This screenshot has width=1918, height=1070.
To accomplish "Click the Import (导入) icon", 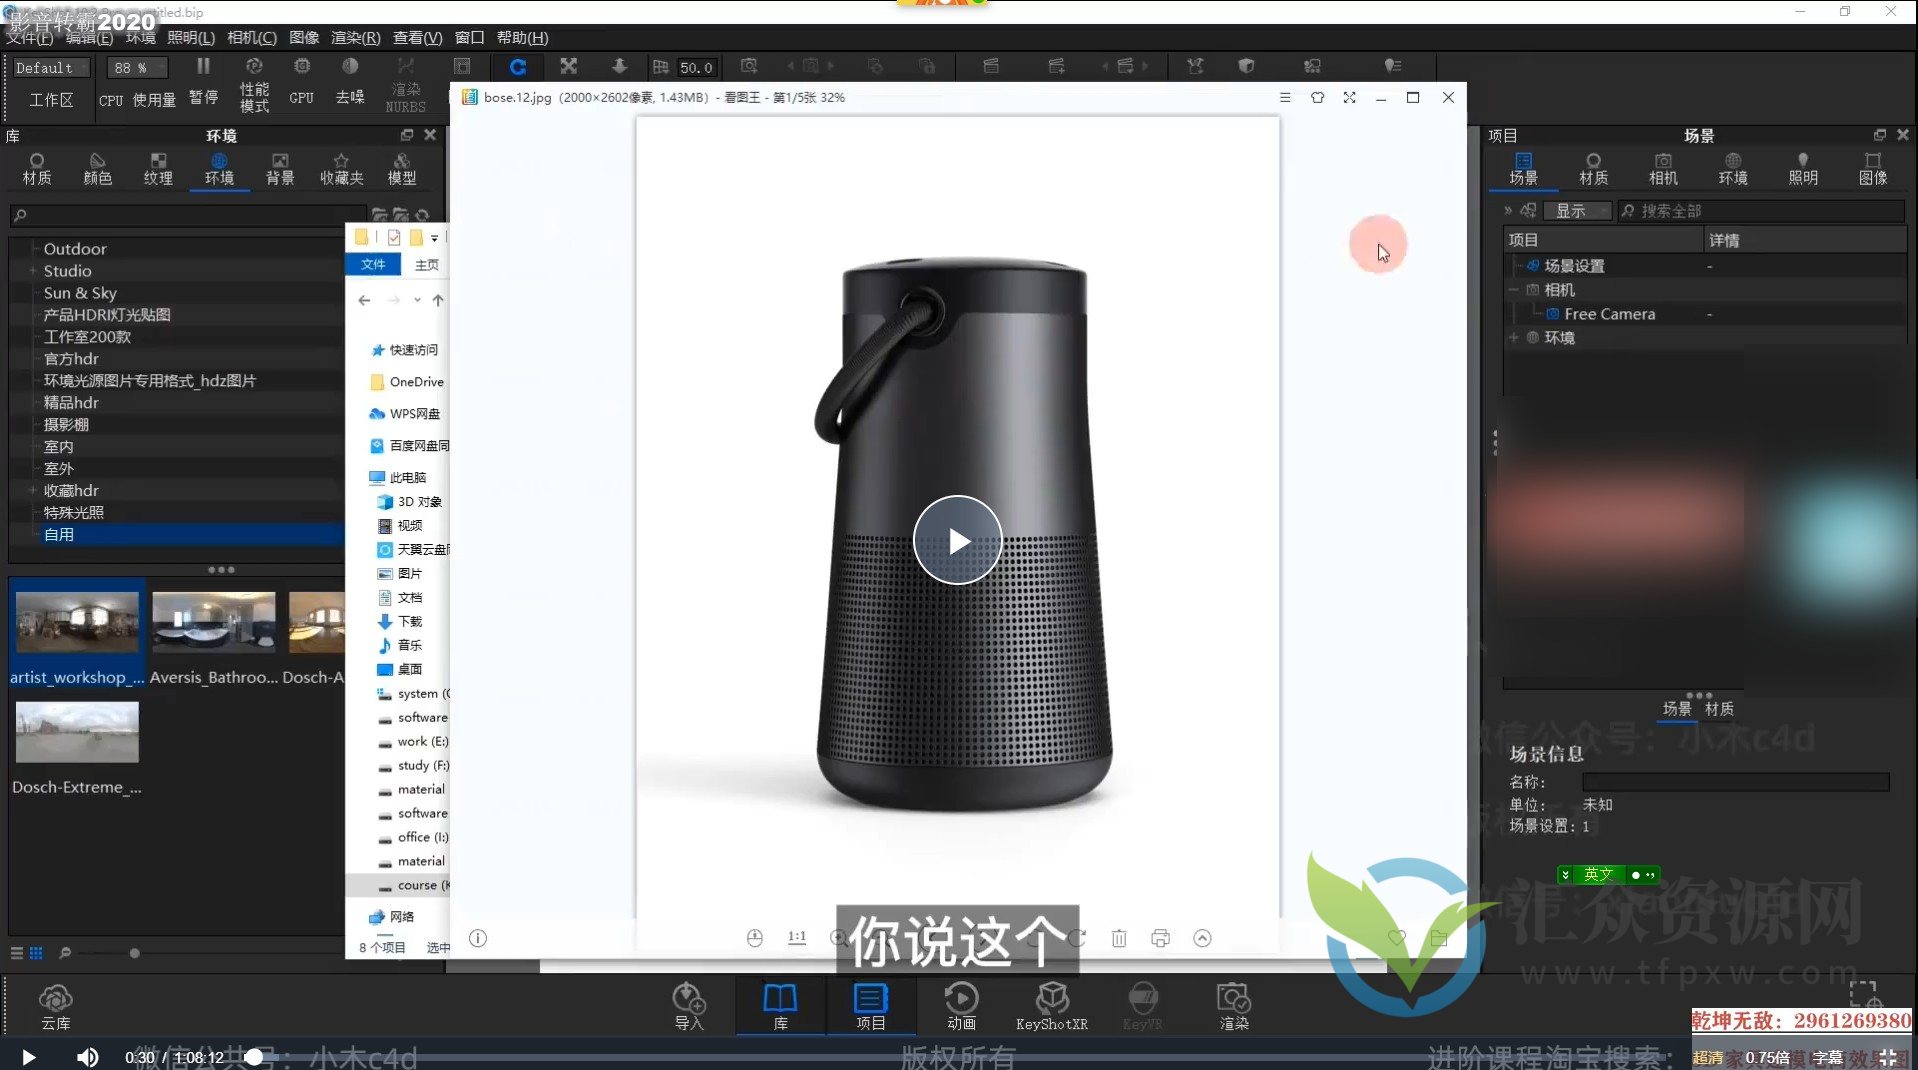I will pyautogui.click(x=689, y=1004).
